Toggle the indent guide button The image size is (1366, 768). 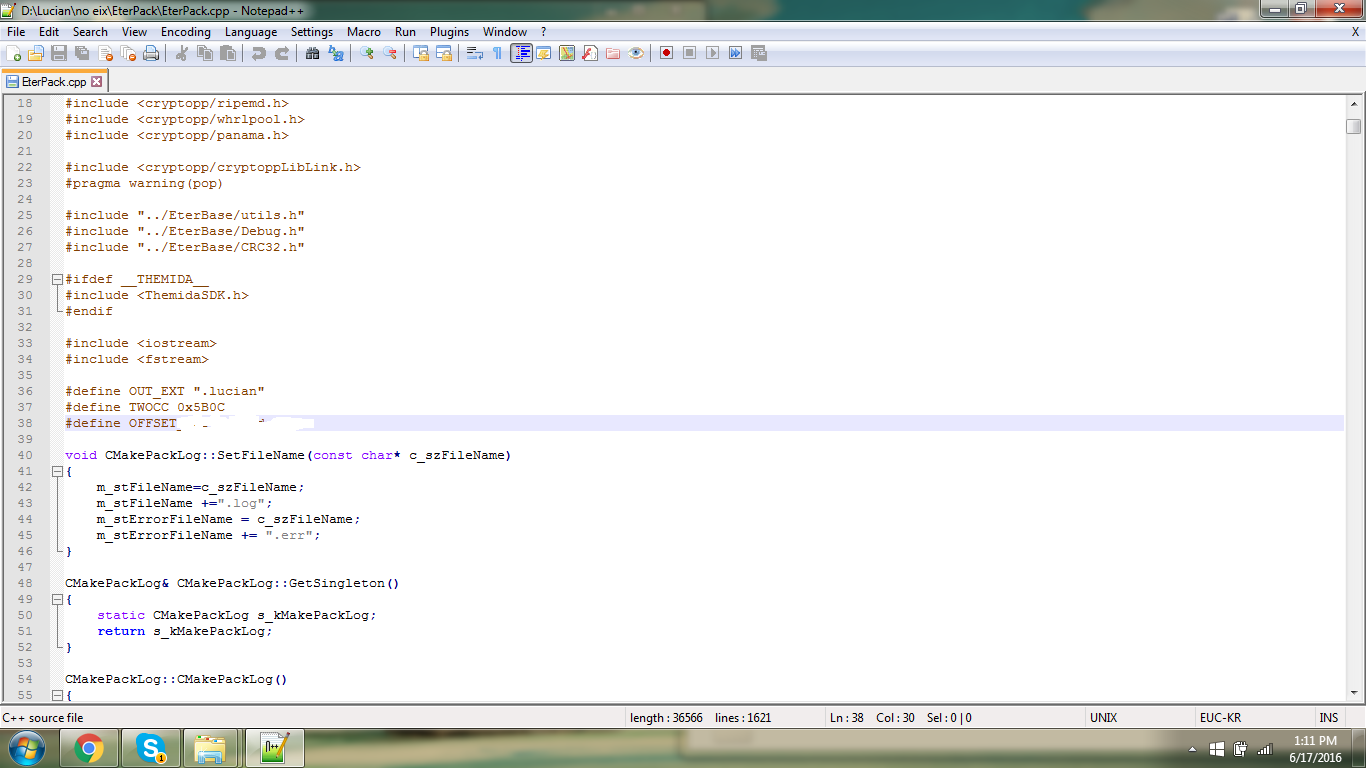(522, 53)
